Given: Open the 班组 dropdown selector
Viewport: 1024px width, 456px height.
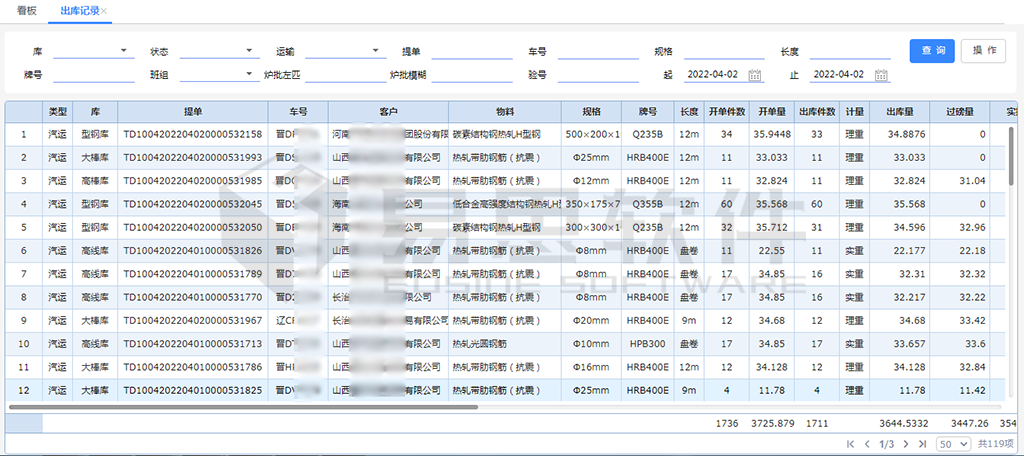Looking at the screenshot, I should (250, 75).
